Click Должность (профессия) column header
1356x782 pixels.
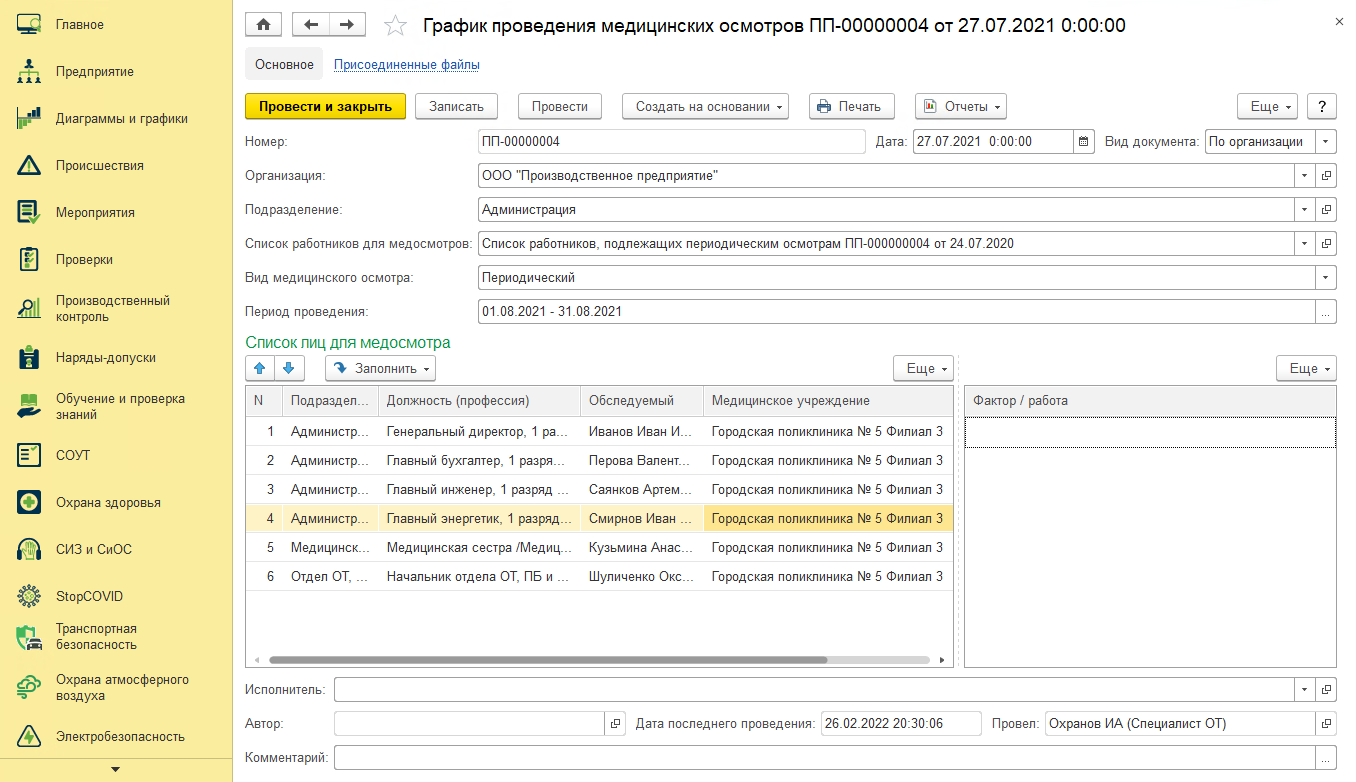click(479, 401)
